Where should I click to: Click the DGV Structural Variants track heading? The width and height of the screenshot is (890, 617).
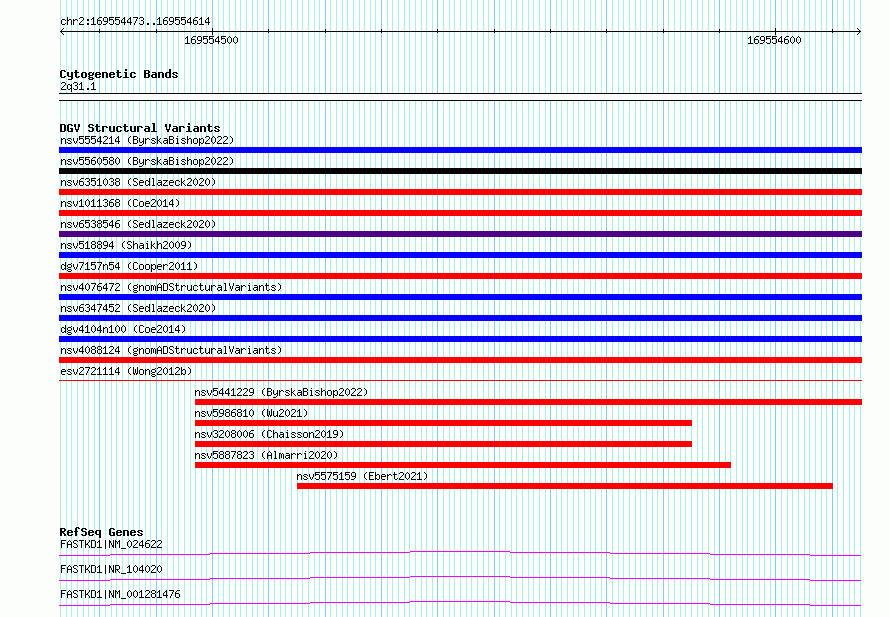pyautogui.click(x=140, y=128)
